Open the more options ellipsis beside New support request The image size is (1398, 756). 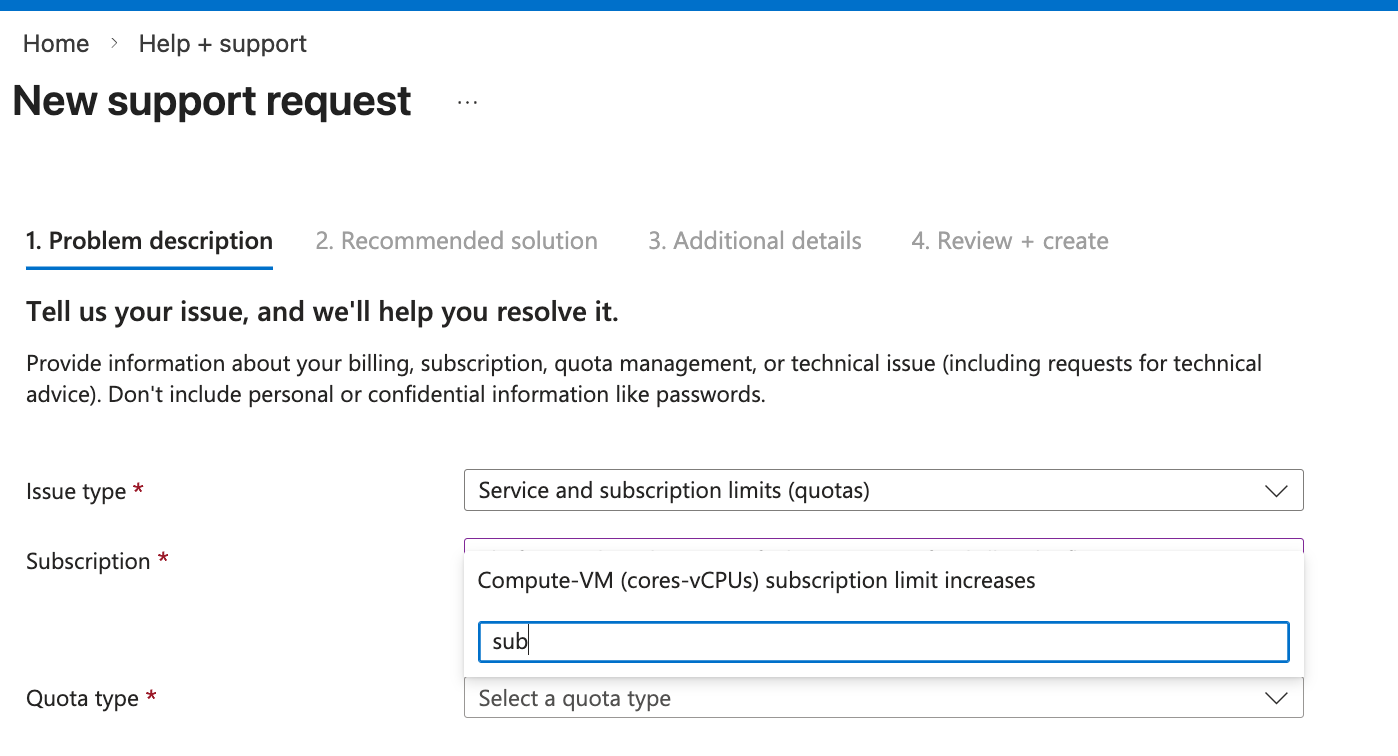click(467, 102)
